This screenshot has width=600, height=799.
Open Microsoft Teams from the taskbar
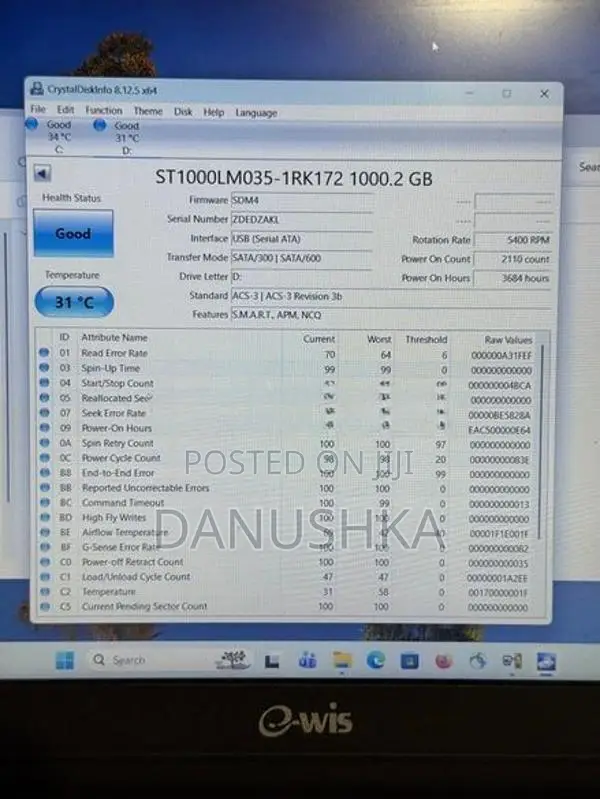pyautogui.click(x=307, y=660)
